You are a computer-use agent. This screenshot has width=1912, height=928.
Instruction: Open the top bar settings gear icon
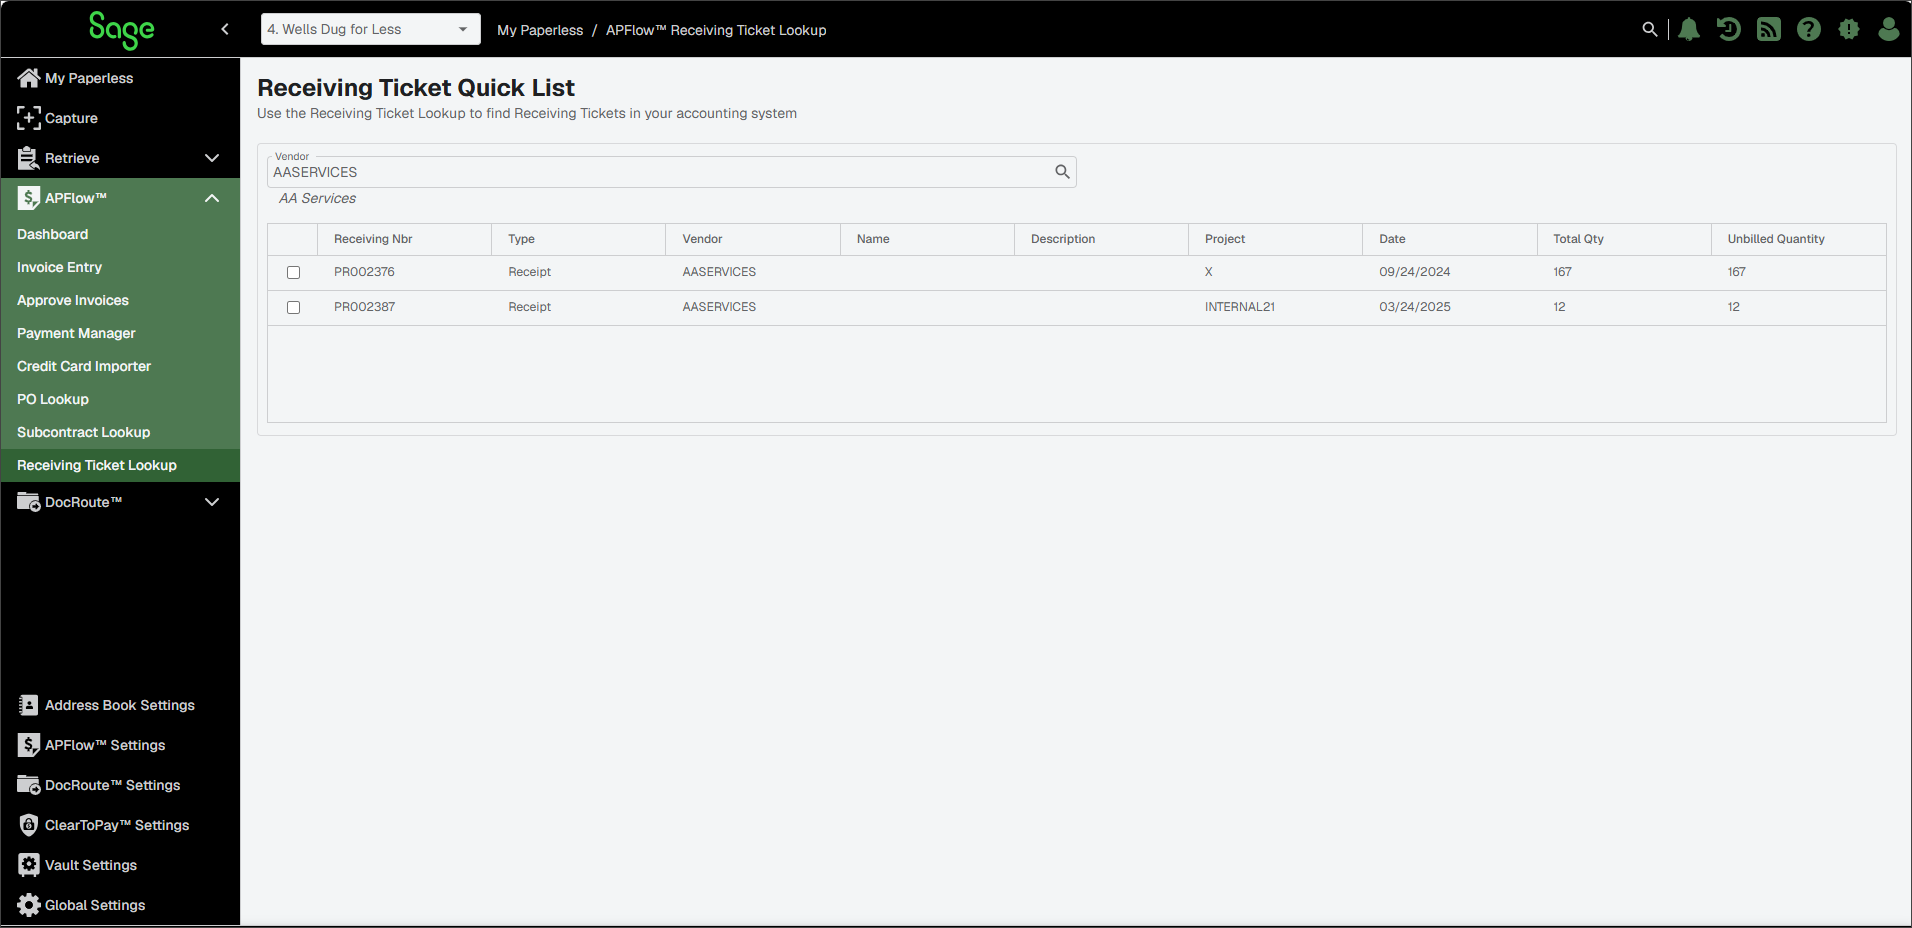point(1849,29)
